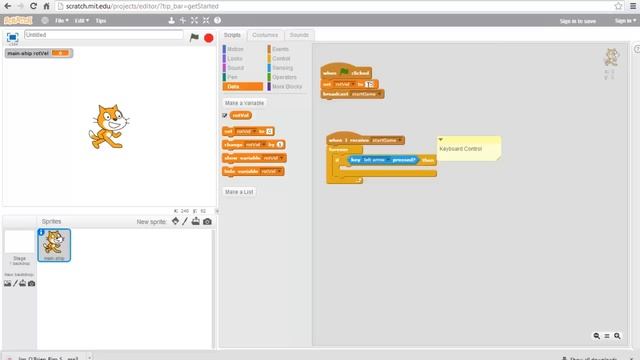640x360 pixels.
Task: Select the Grow sprite tool
Action: point(194,20)
